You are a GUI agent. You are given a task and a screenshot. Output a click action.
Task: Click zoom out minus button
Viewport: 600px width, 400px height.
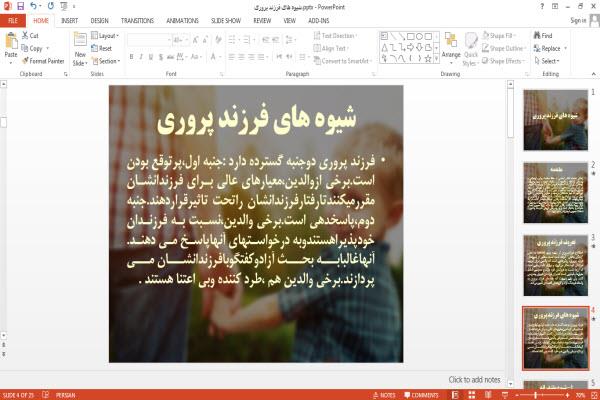tap(517, 395)
